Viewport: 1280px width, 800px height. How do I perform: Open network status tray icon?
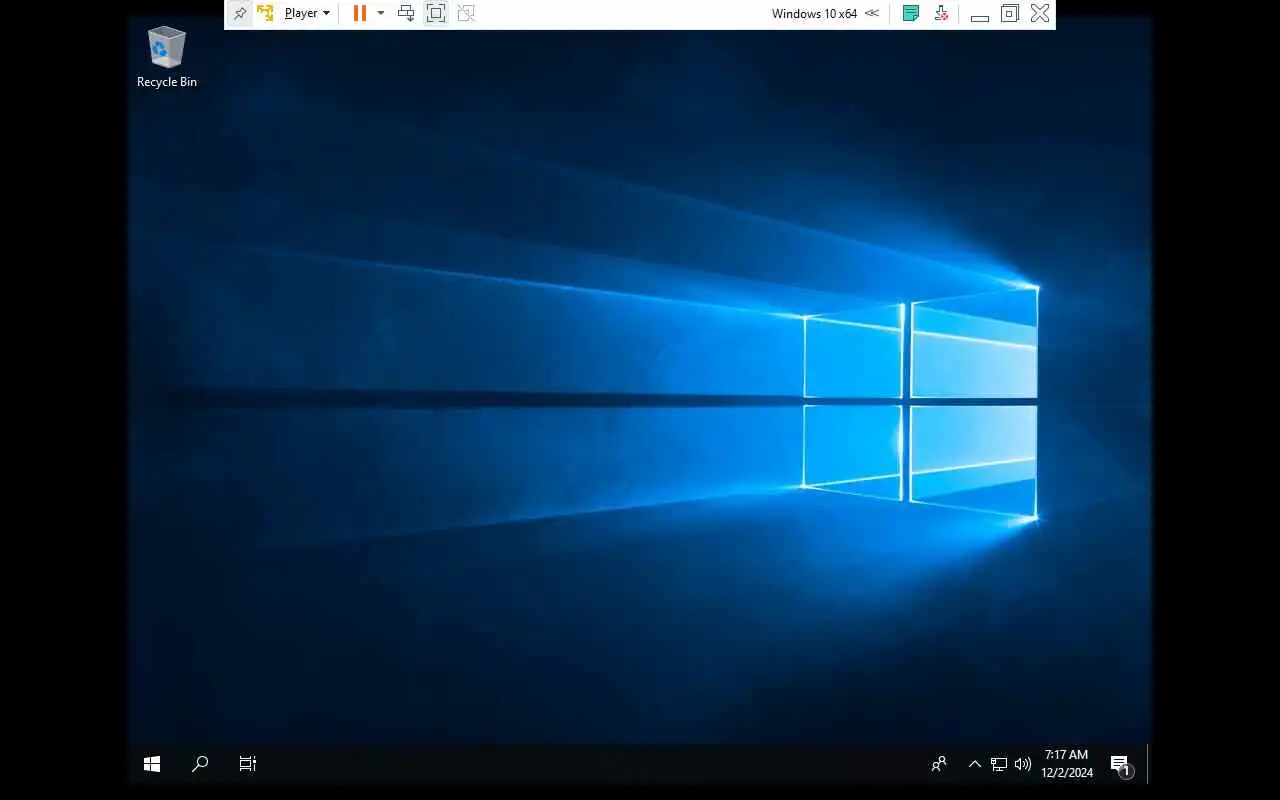pos(999,764)
